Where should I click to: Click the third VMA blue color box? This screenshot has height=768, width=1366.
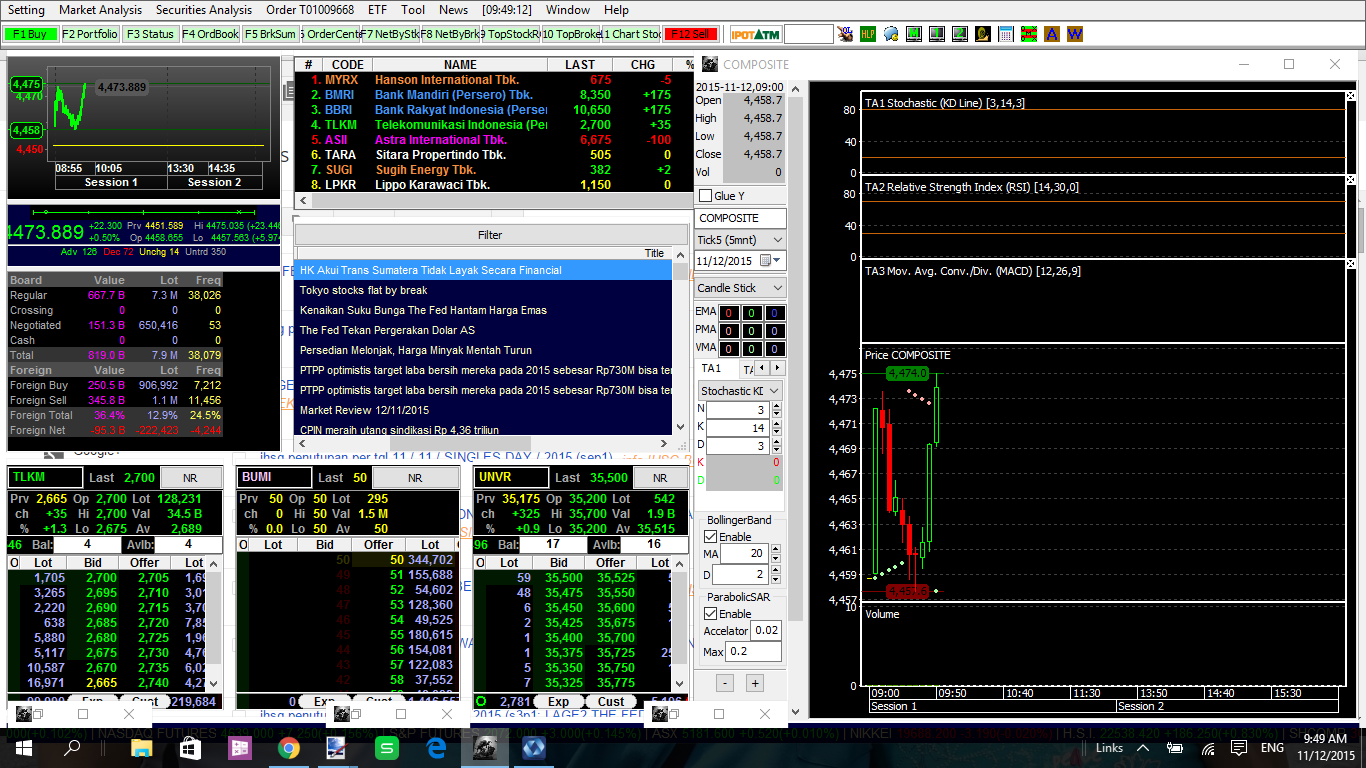click(777, 349)
